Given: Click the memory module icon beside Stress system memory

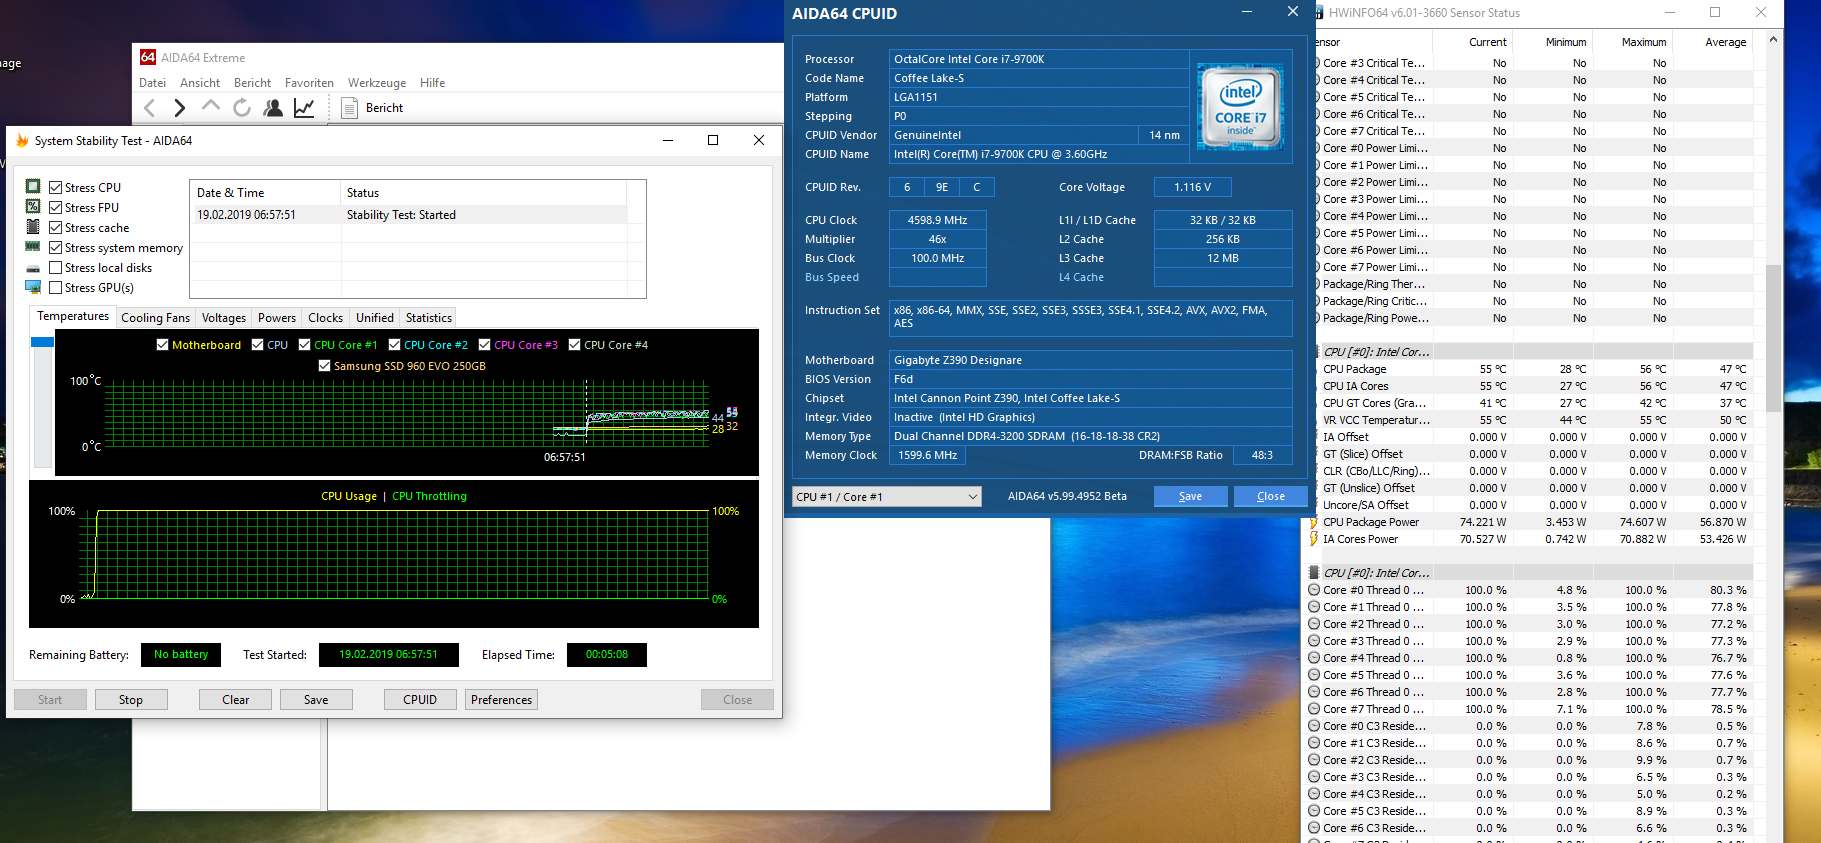Looking at the screenshot, I should coord(33,247).
